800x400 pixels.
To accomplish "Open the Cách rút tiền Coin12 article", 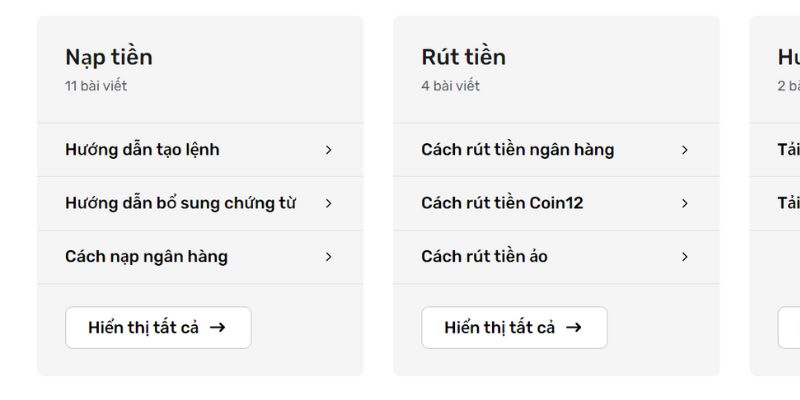I will click(502, 203).
